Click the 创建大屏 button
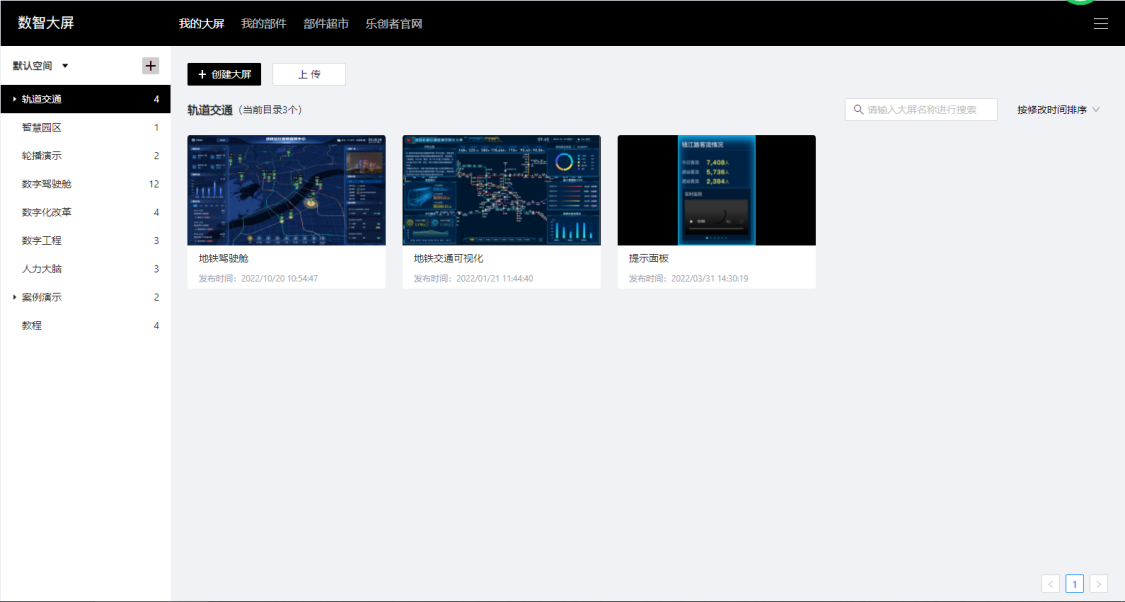Viewport: 1125px width, 602px height. pyautogui.click(x=224, y=74)
